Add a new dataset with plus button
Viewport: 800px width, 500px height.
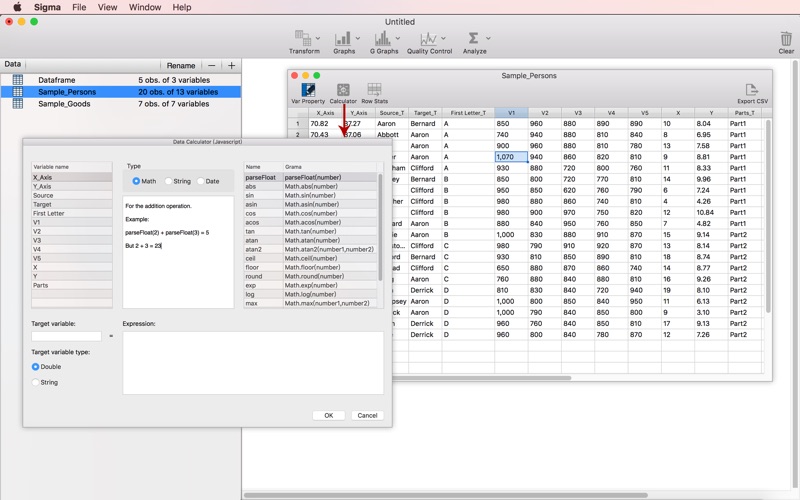click(x=231, y=65)
